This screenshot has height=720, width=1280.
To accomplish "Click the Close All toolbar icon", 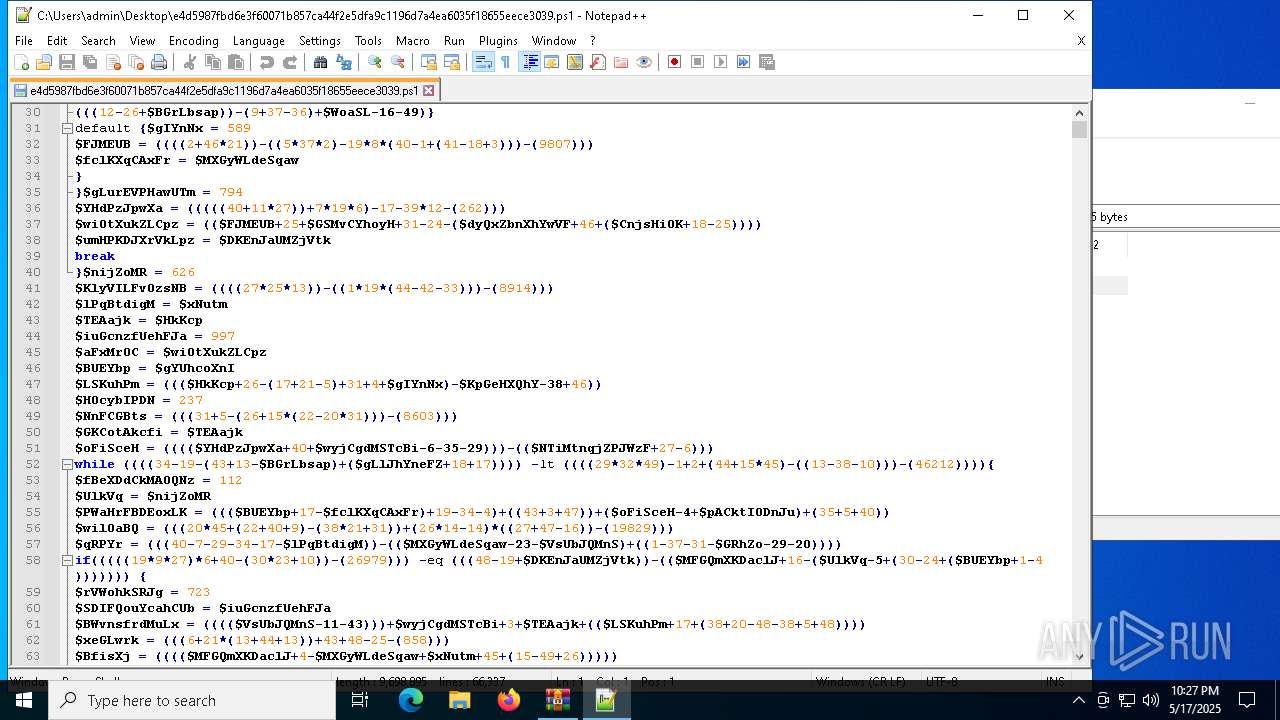I will pyautogui.click(x=136, y=62).
